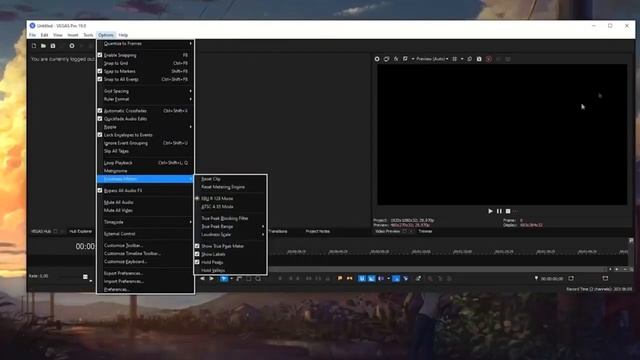Toggle Snap to Markers checkbox
Screen dimensions: 640x360
coord(100,71)
